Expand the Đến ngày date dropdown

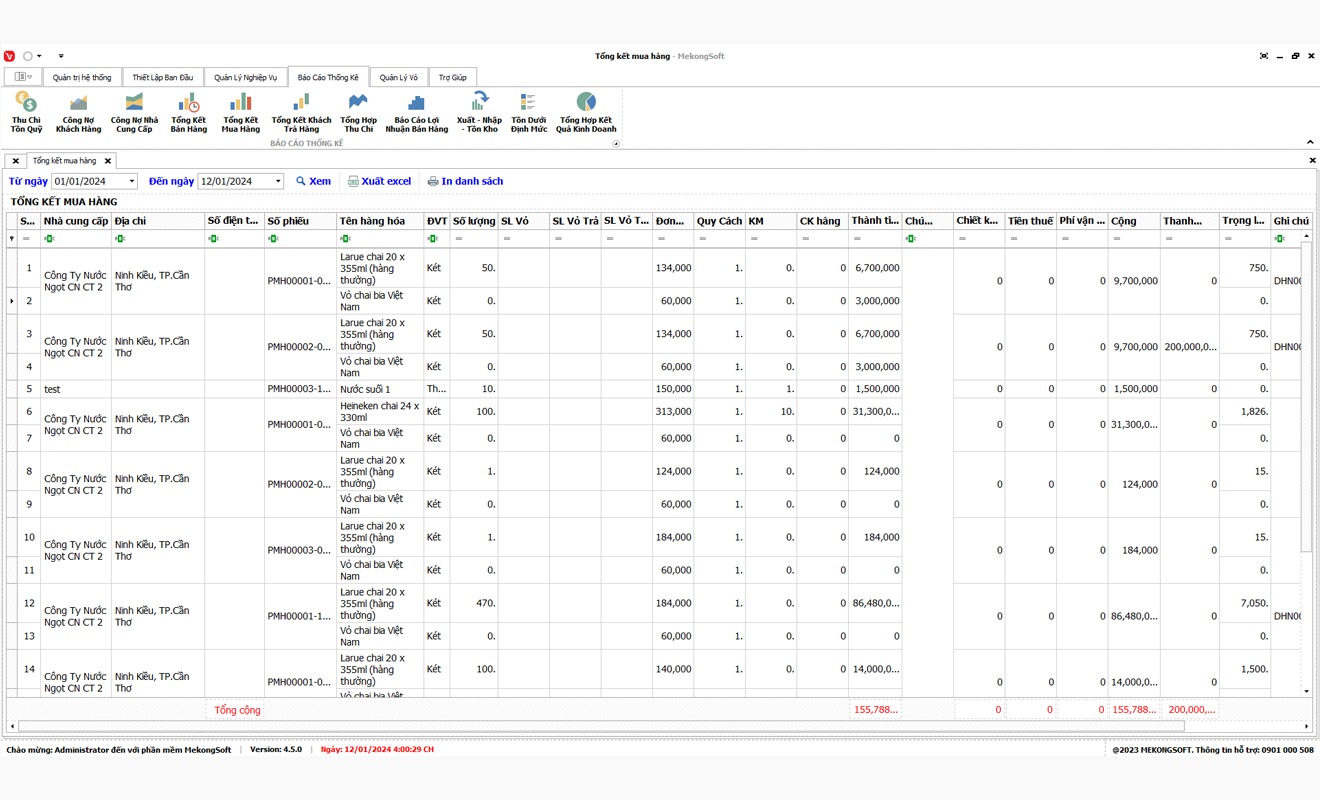(x=277, y=182)
